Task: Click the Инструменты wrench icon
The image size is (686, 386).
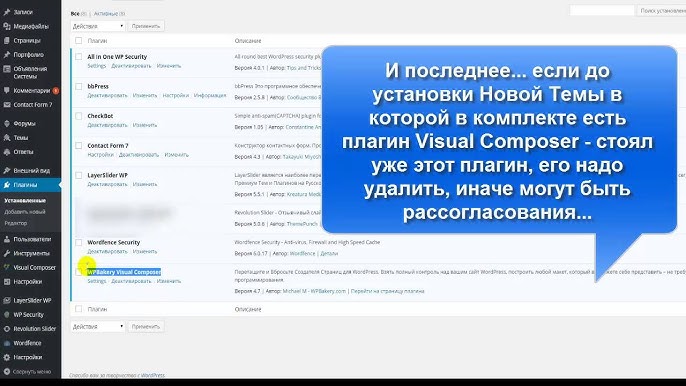Action: [7, 253]
